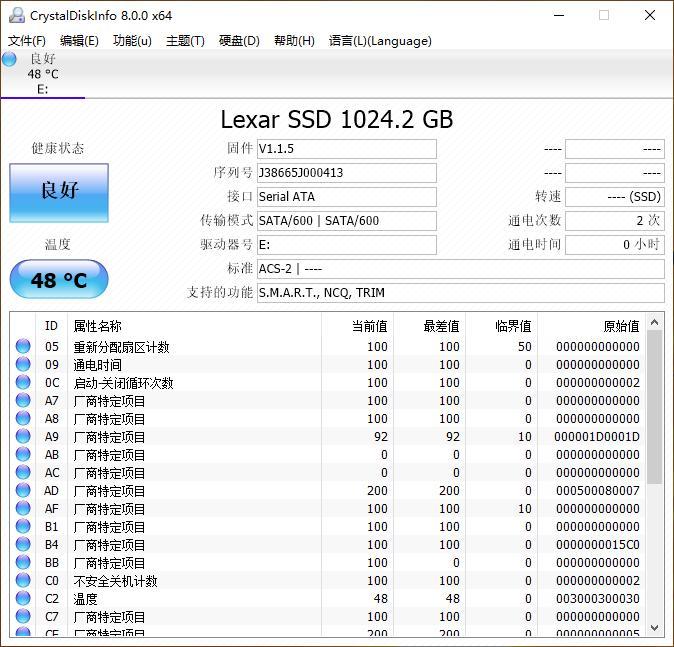Screen dimensions: 674x647
Task: Click the firmware field V1.1.5
Action: pyautogui.click(x=346, y=149)
